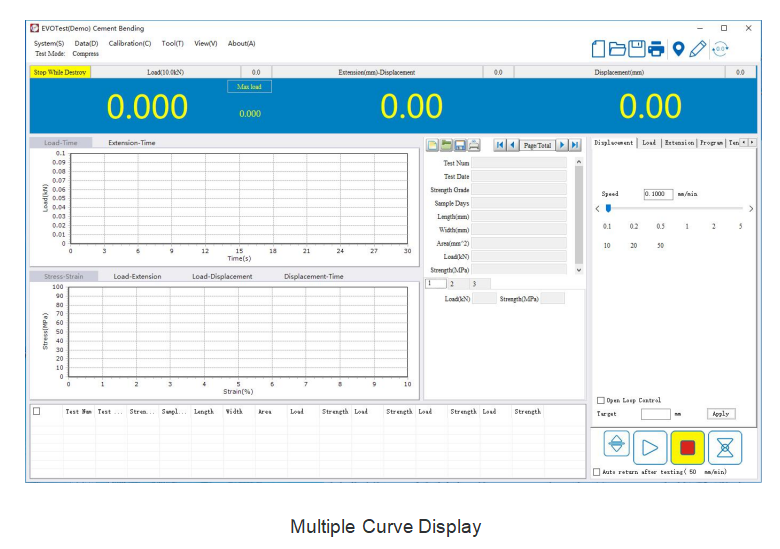
Task: Click the location pin icon
Action: click(678, 48)
